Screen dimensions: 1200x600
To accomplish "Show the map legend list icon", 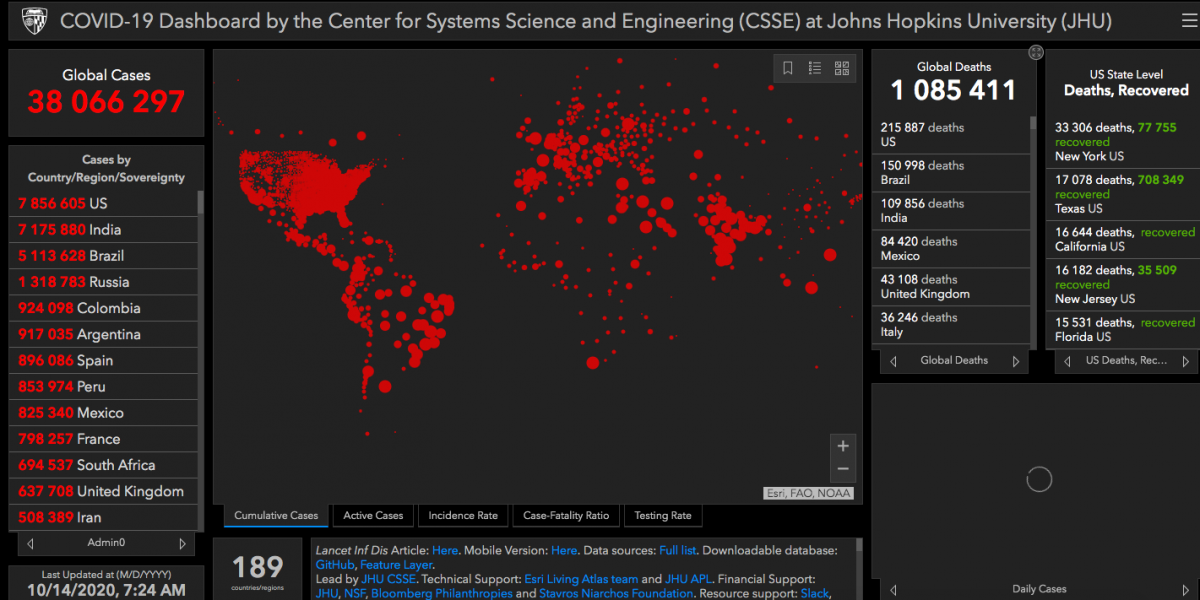I will click(815, 68).
